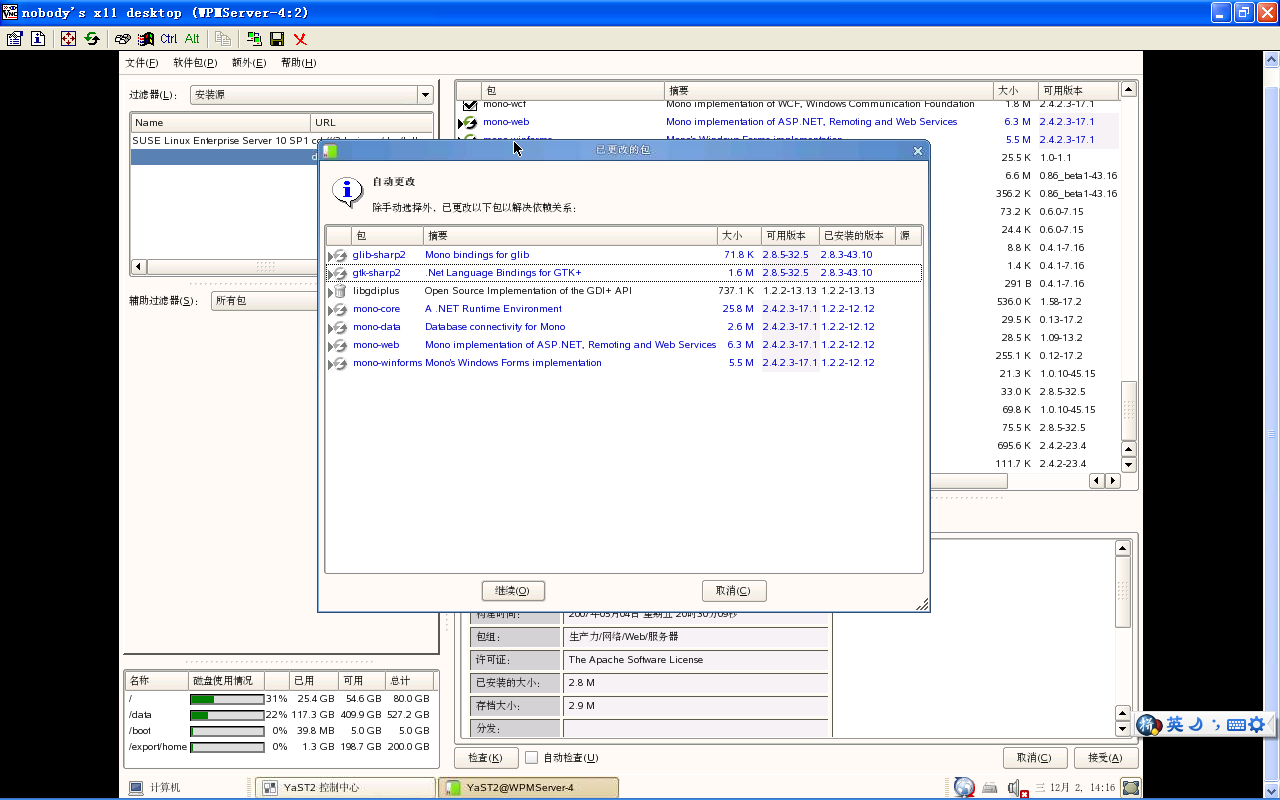
Task: Click the green refresh screen icon
Action: 92,38
